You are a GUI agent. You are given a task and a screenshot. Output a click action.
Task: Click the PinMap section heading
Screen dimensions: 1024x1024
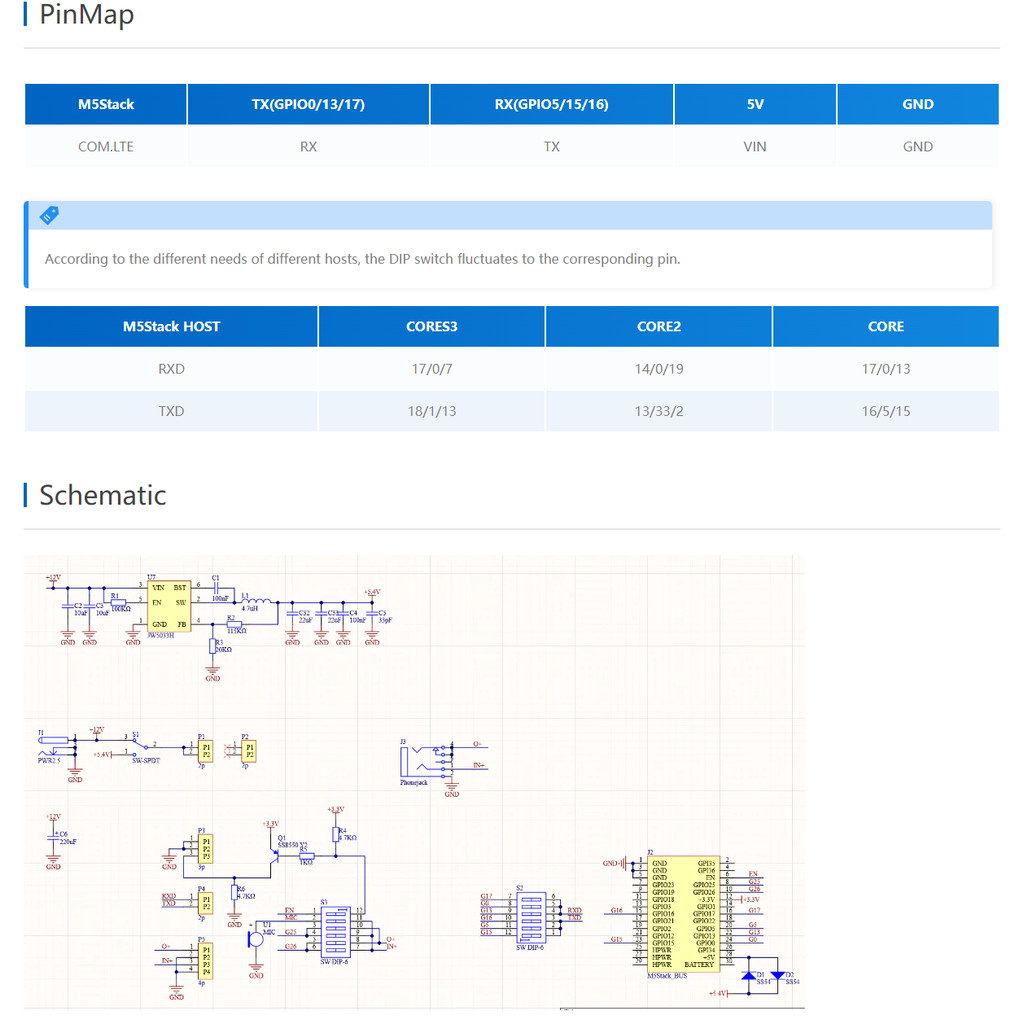click(x=86, y=16)
